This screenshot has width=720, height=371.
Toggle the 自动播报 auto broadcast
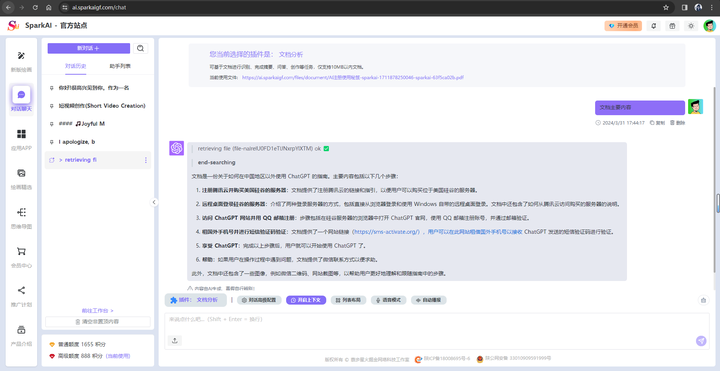click(428, 300)
